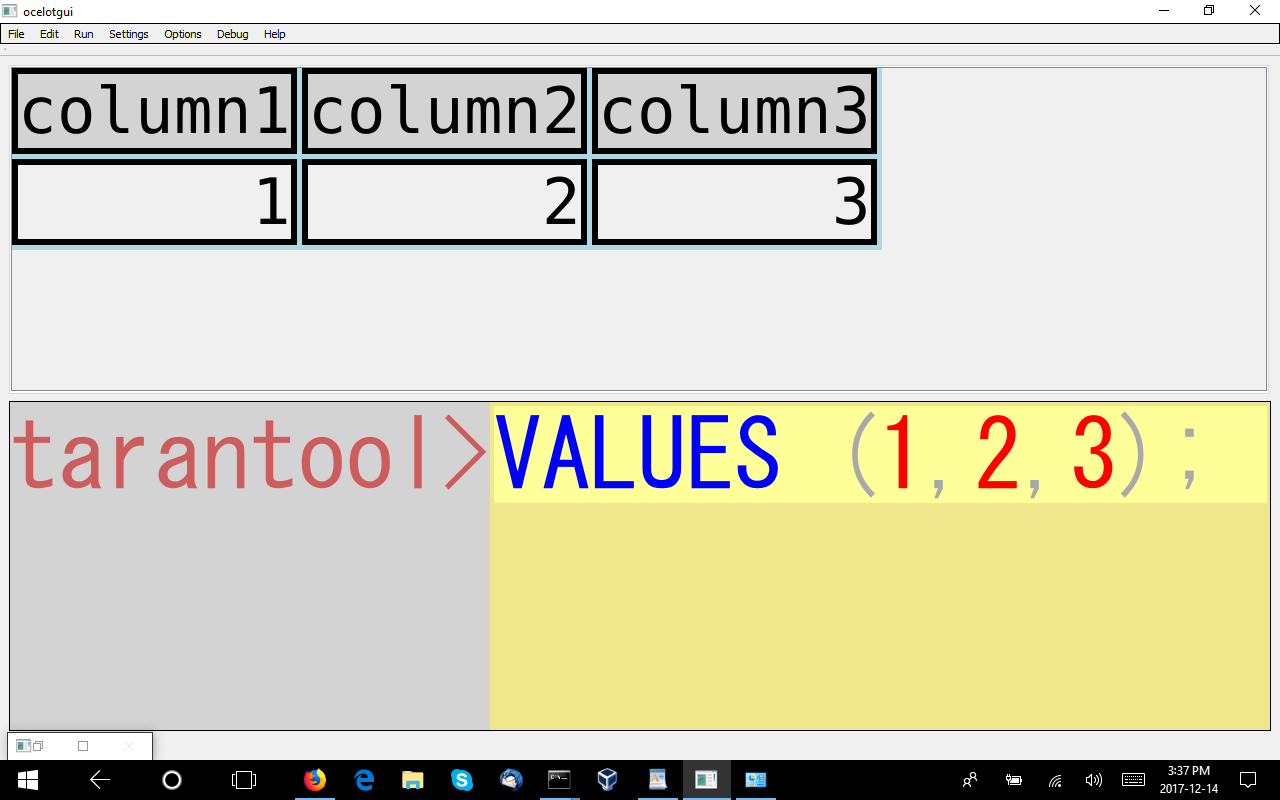Click the taskbar Back arrow
1280x800 pixels.
[100, 780]
